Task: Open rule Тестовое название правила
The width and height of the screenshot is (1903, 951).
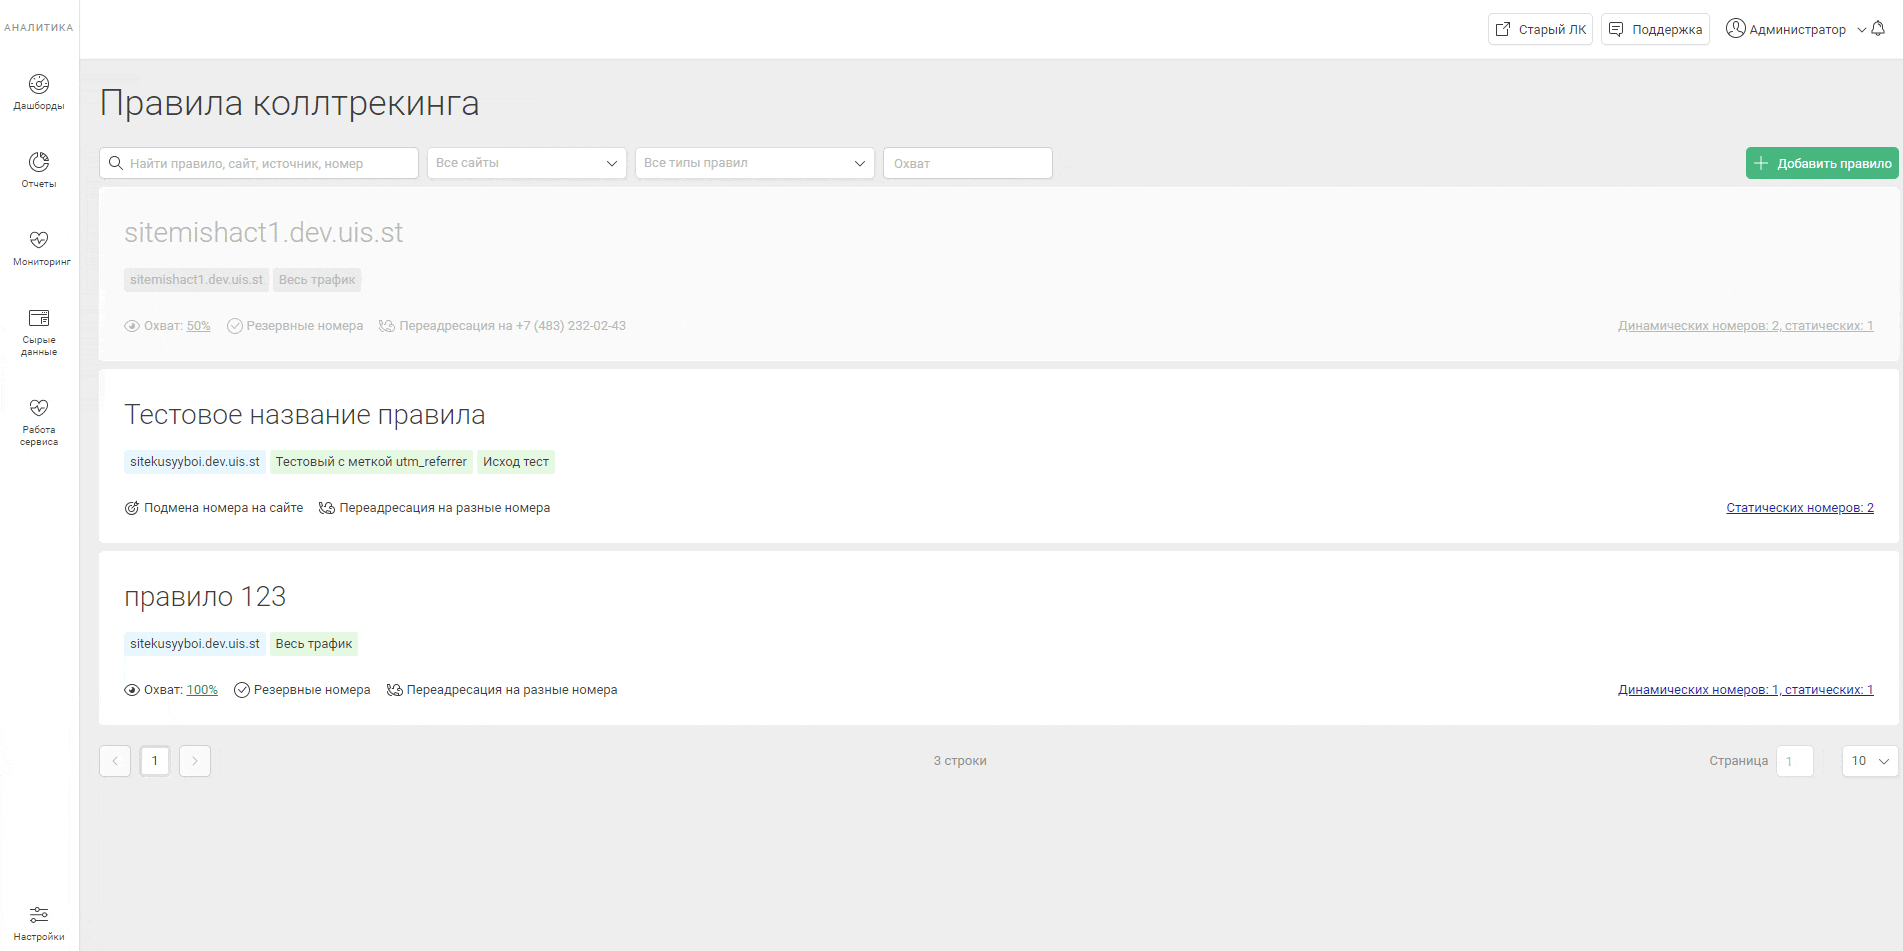Action: coord(305,415)
